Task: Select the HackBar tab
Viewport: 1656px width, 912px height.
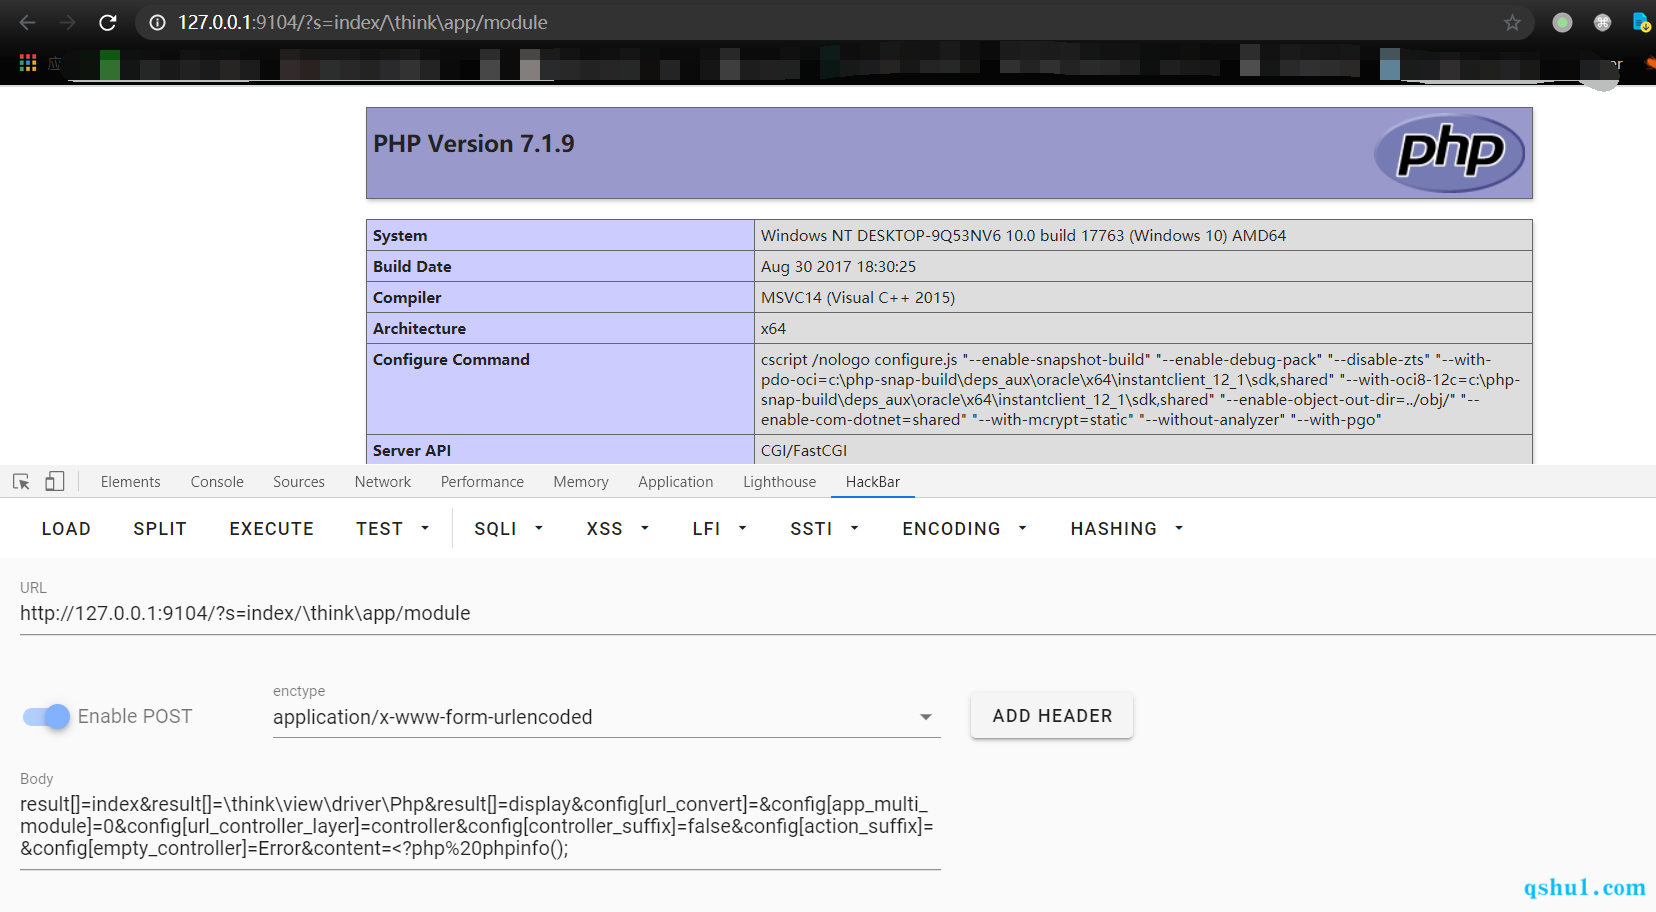Action: [x=873, y=482]
